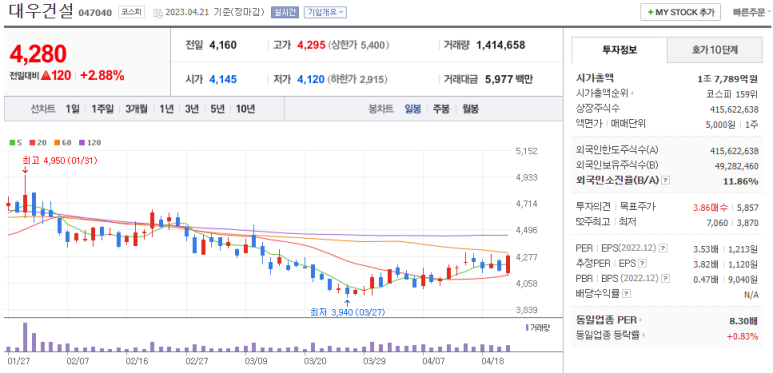Click the help icon beside PBR BPS (2022.12)
The width and height of the screenshot is (773, 373).
666,278
